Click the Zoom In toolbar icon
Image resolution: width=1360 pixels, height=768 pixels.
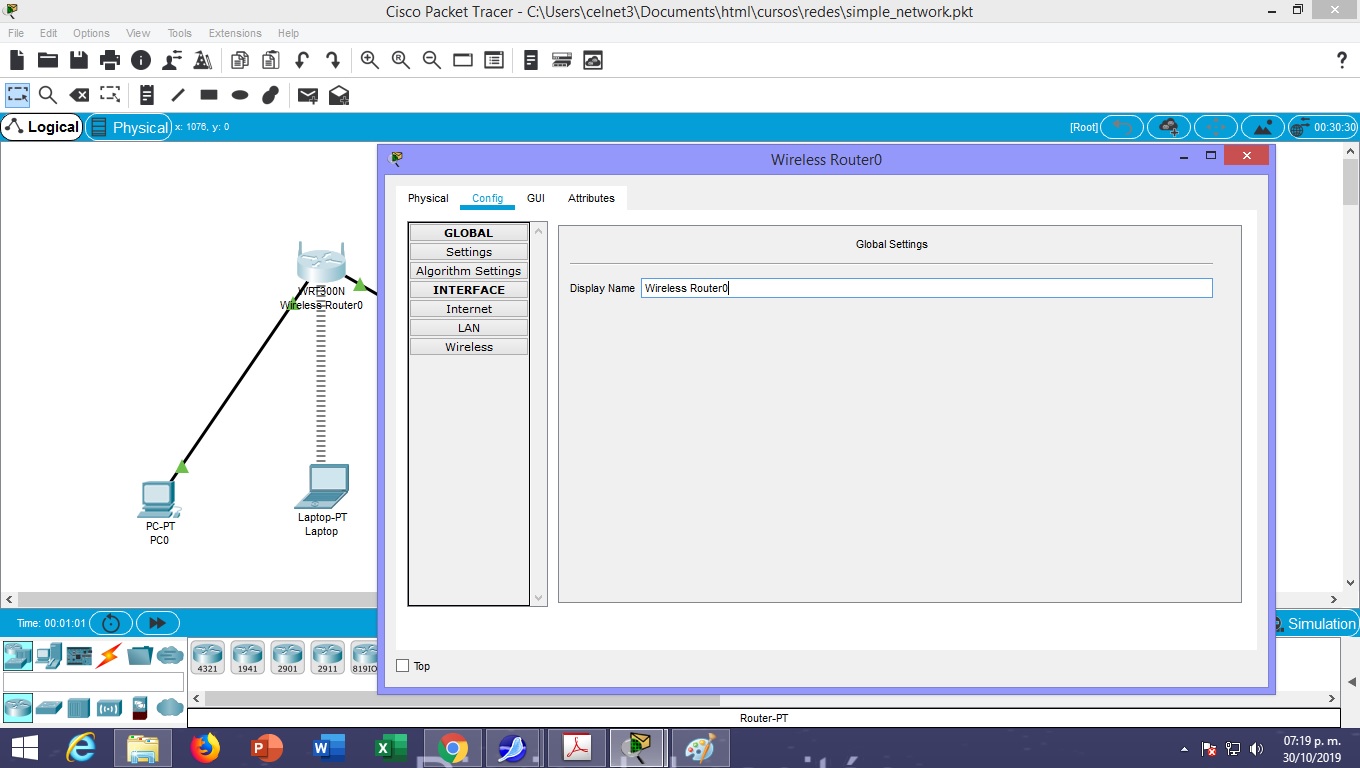tap(370, 60)
